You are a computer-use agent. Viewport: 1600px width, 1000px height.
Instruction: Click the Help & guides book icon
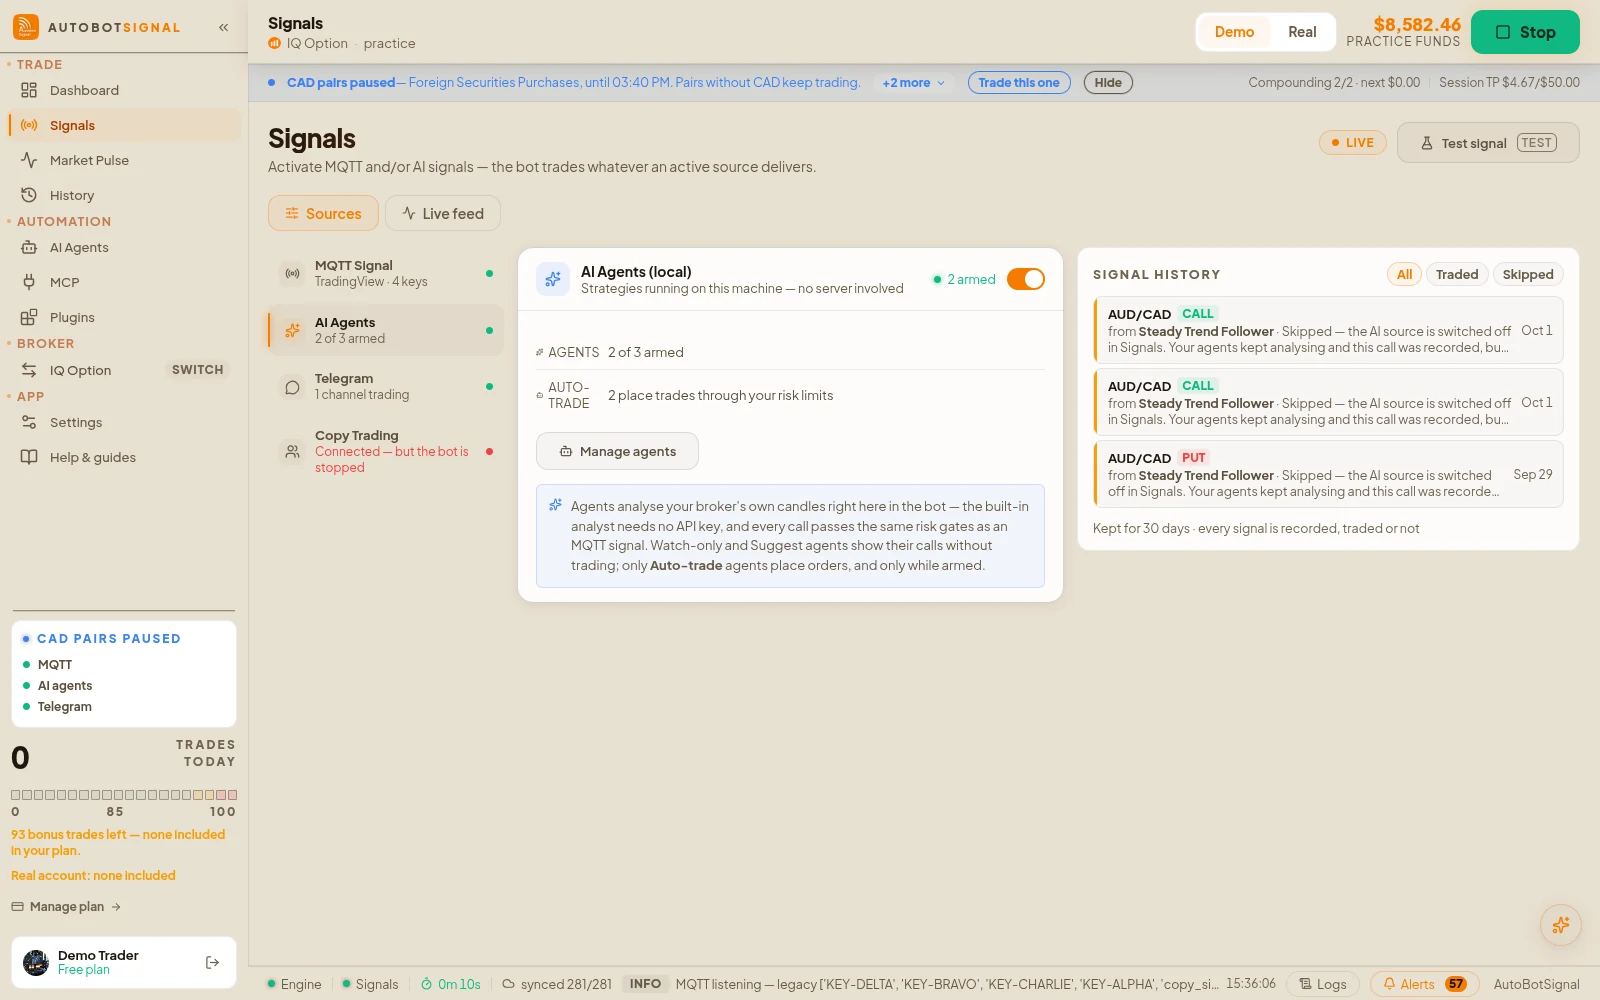pos(29,457)
